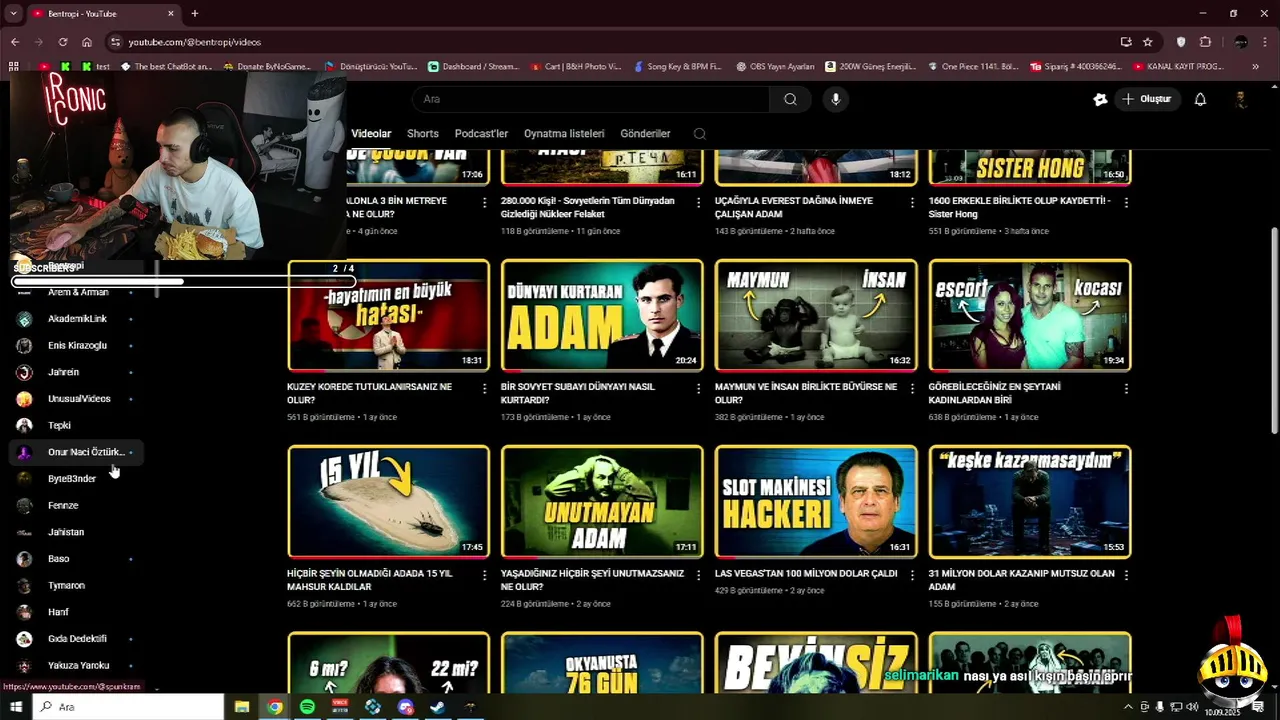
Task: Open a new Chrome tab
Action: (195, 13)
